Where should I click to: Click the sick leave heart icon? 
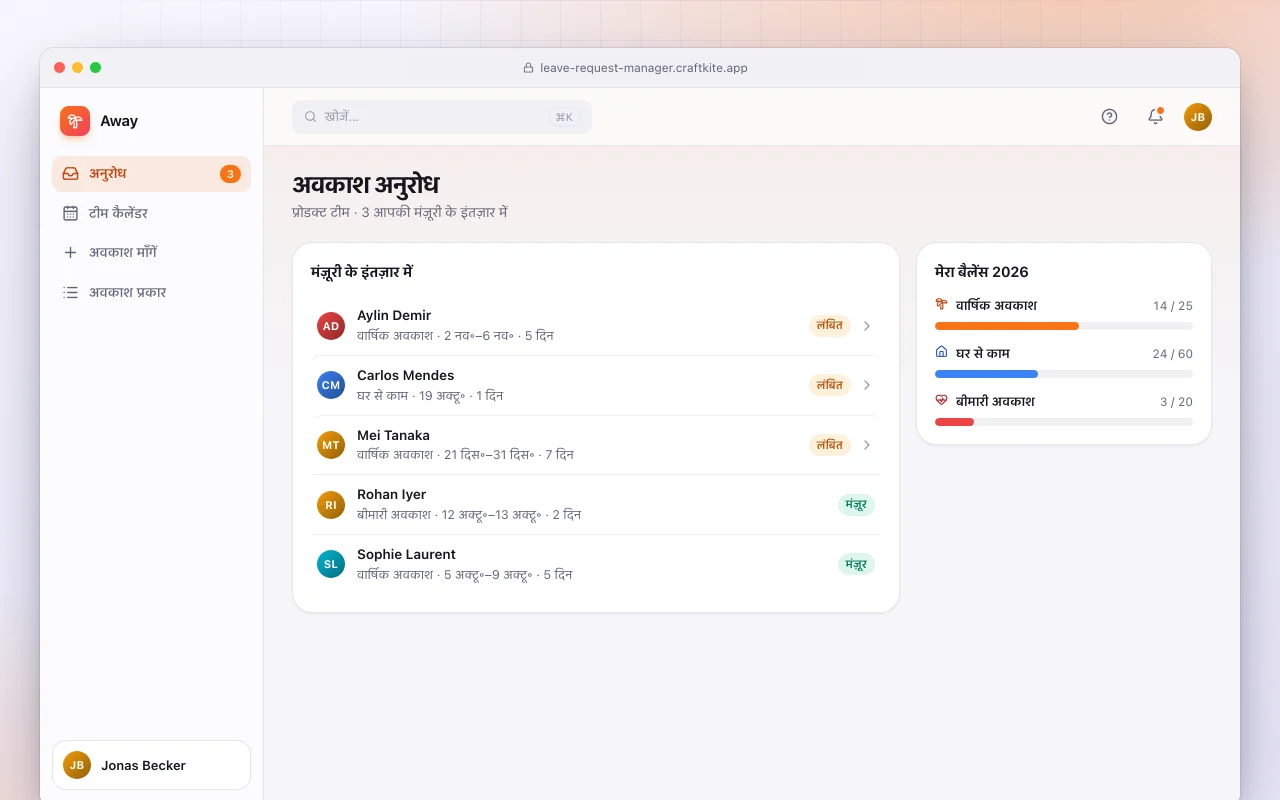(x=941, y=400)
